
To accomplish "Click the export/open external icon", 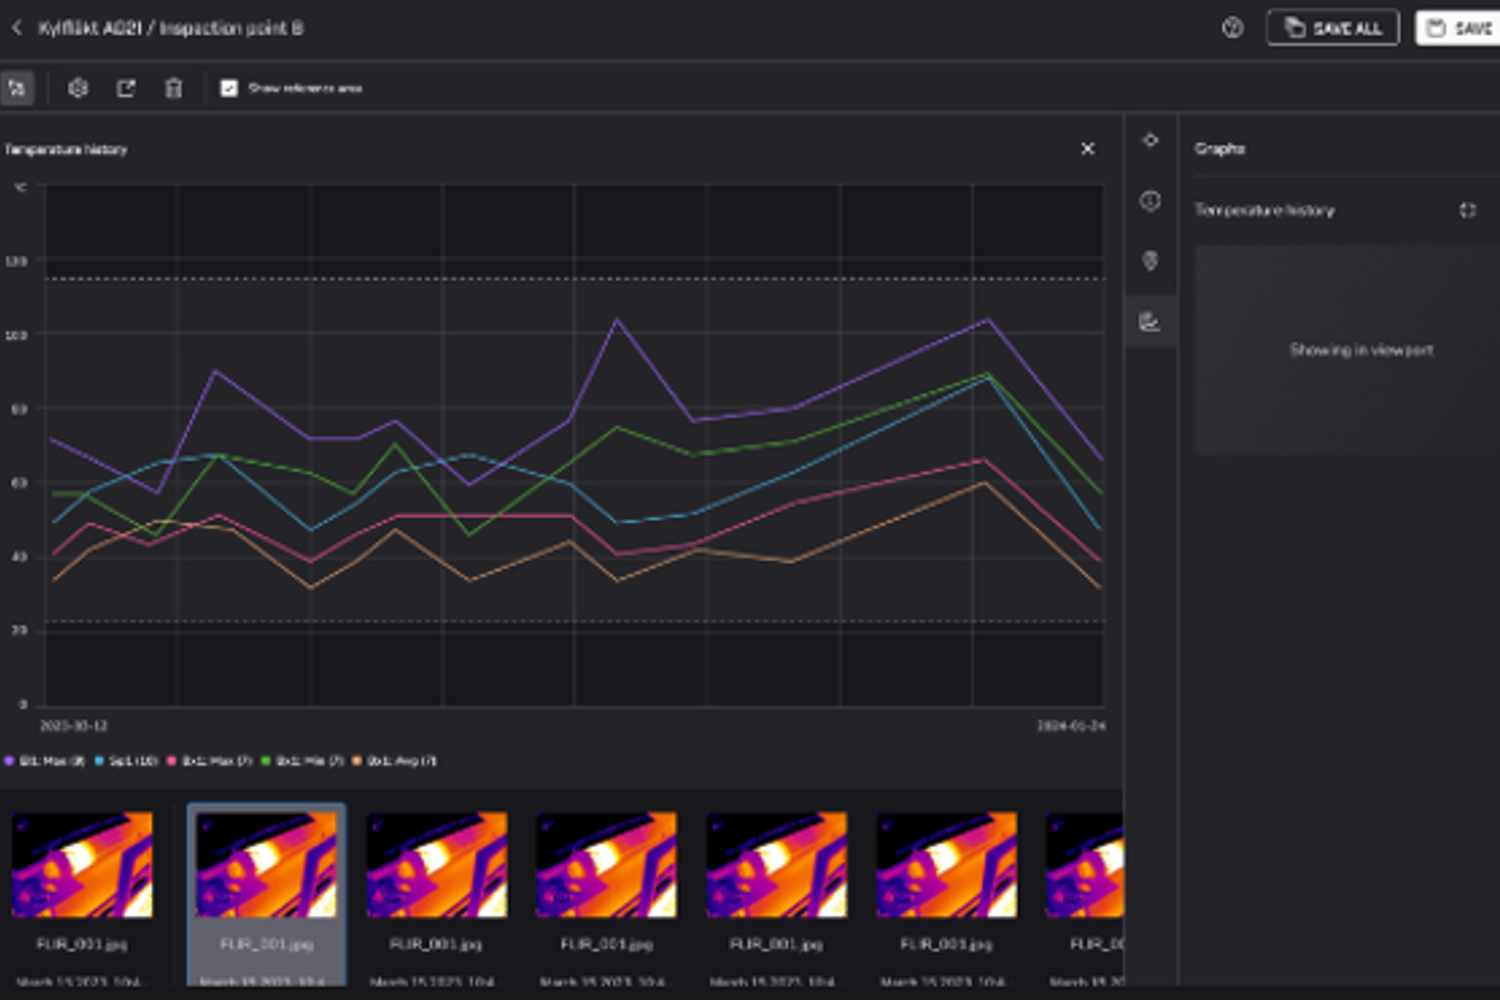I will (126, 88).
